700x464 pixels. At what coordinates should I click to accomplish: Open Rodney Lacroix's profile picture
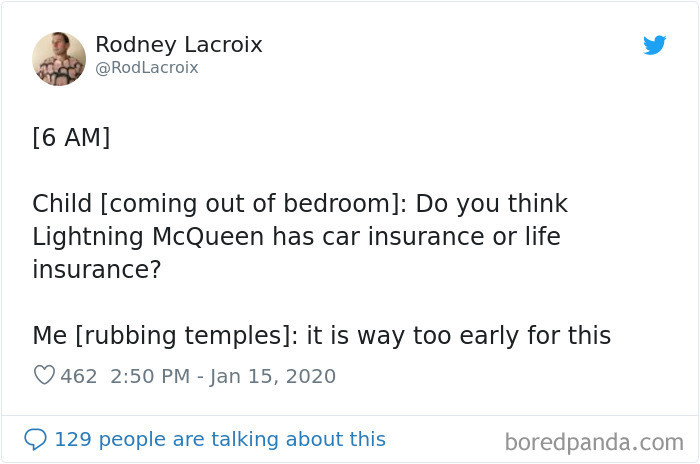pyautogui.click(x=59, y=58)
